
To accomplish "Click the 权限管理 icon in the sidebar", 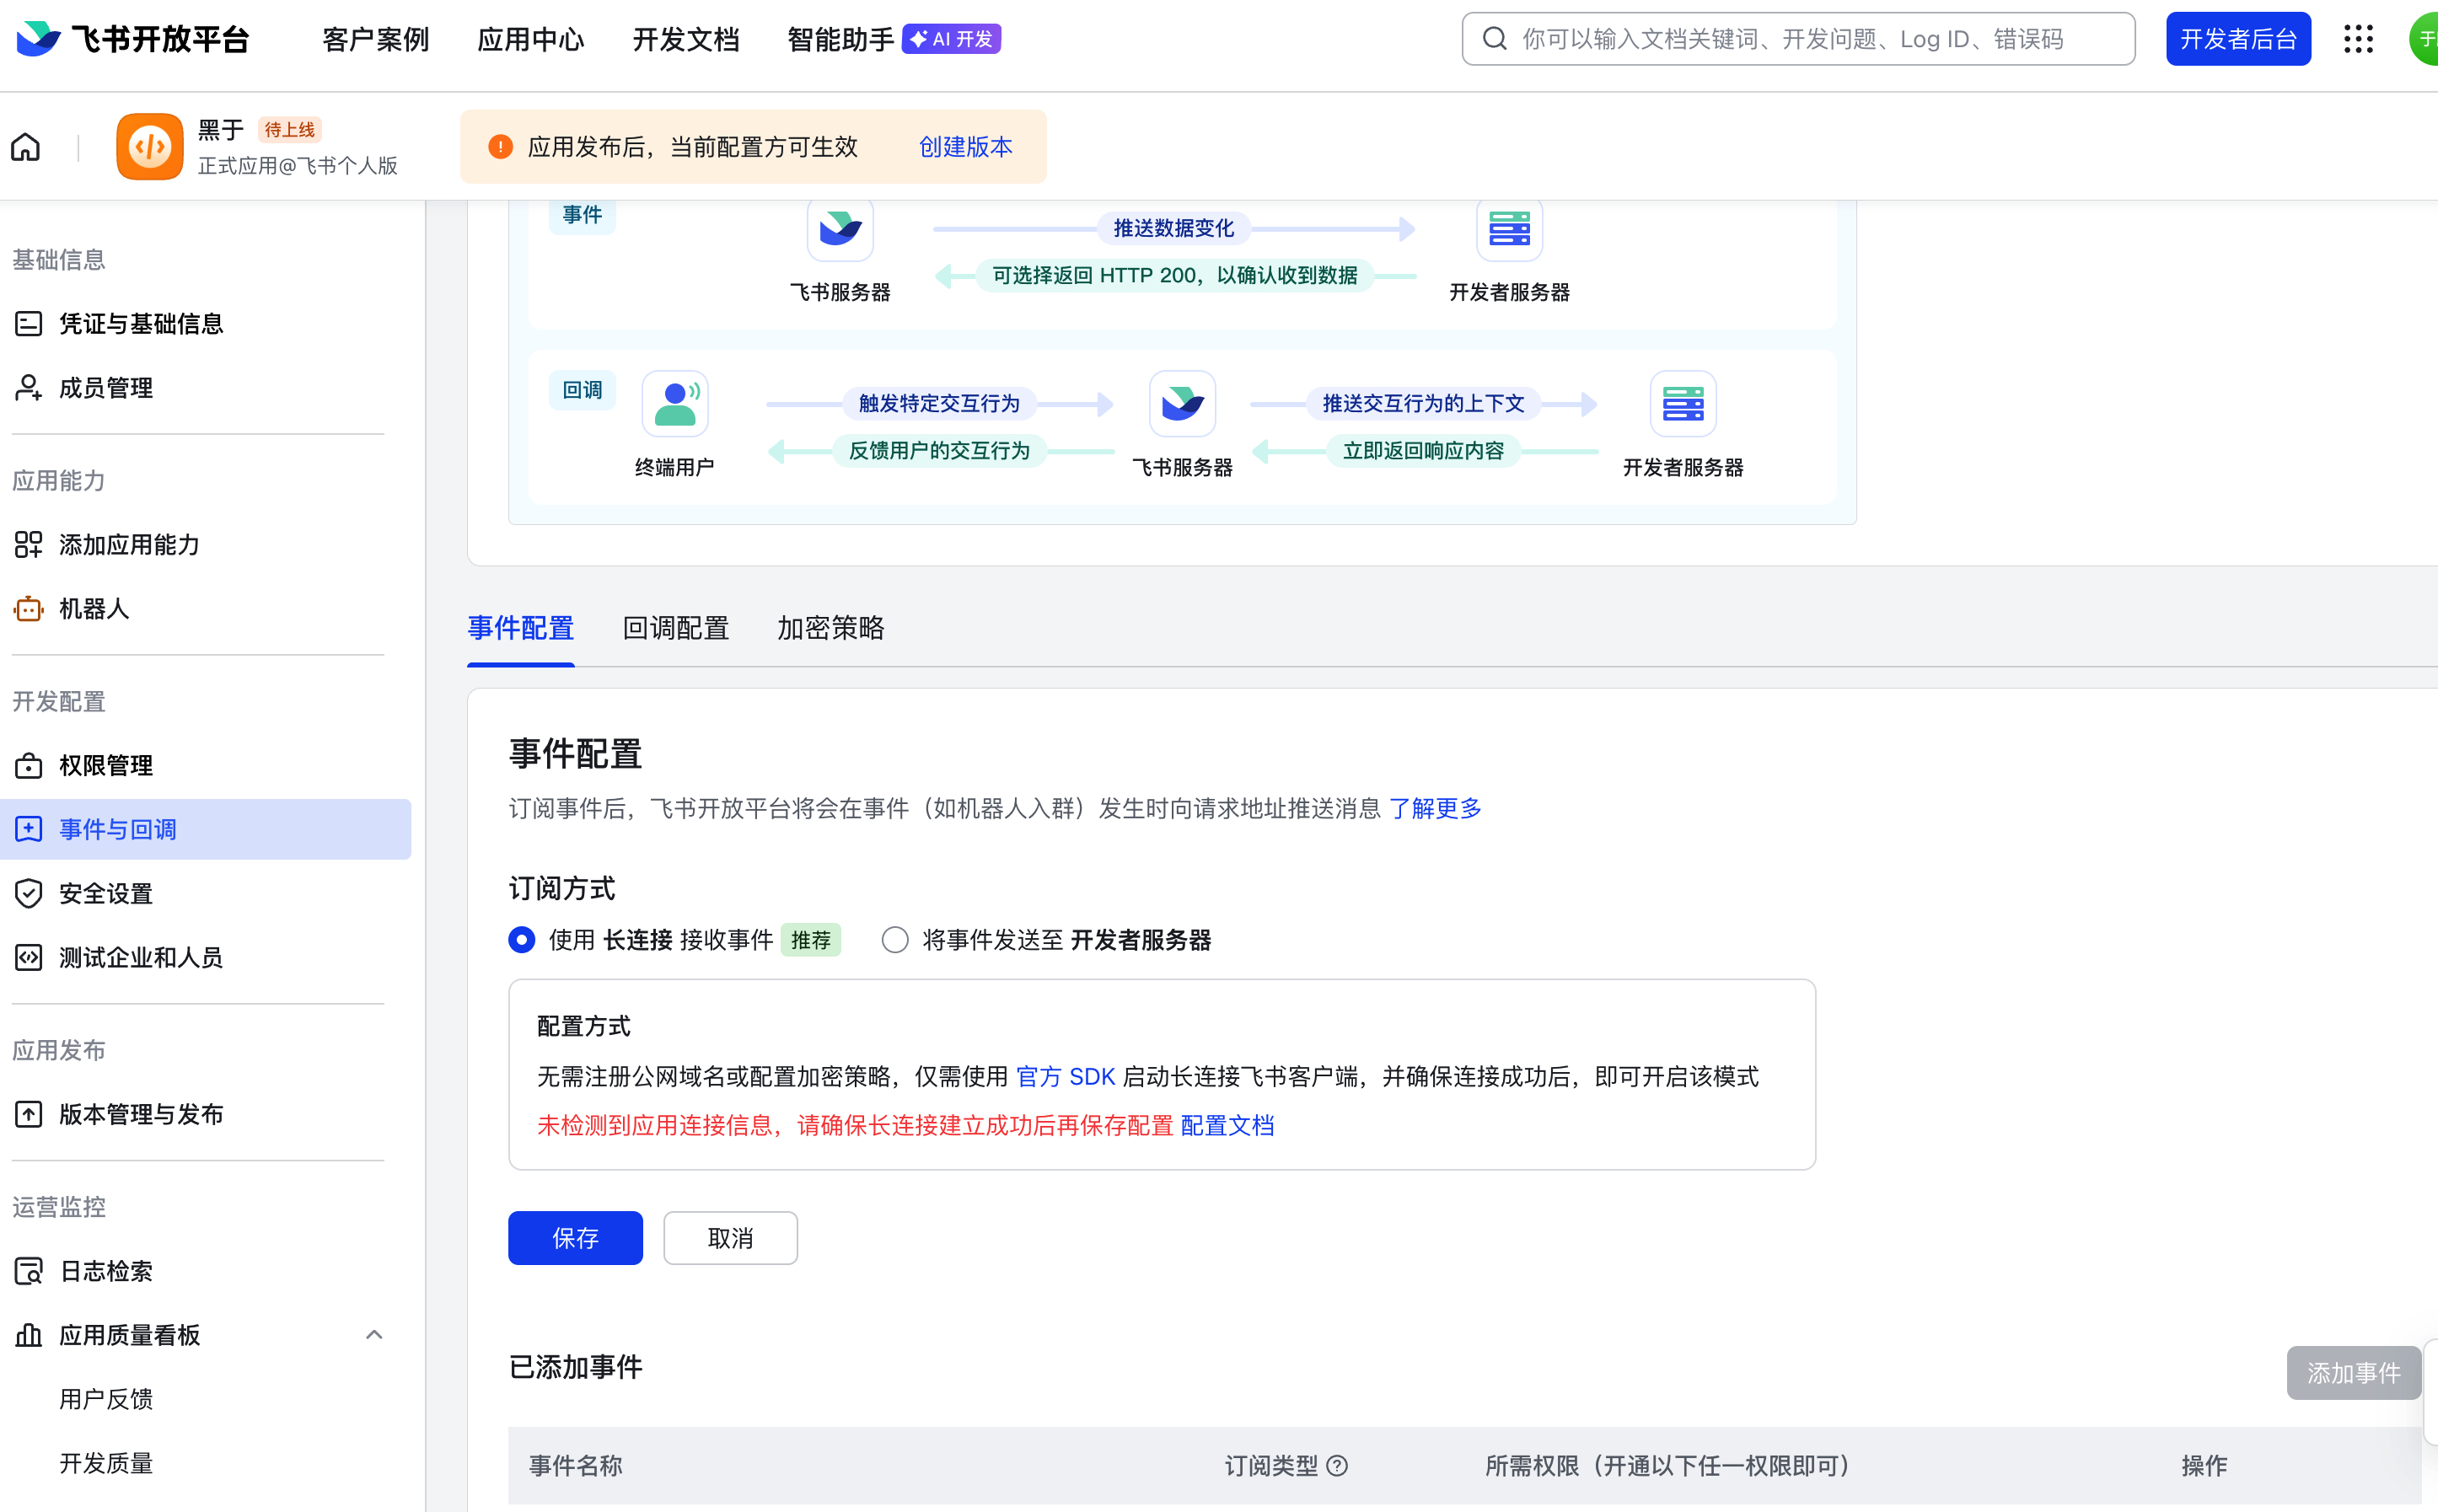I will (28, 765).
